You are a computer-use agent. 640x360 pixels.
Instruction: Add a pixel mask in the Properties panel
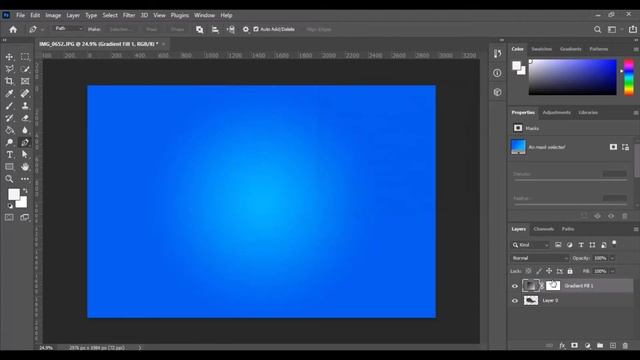click(x=613, y=147)
